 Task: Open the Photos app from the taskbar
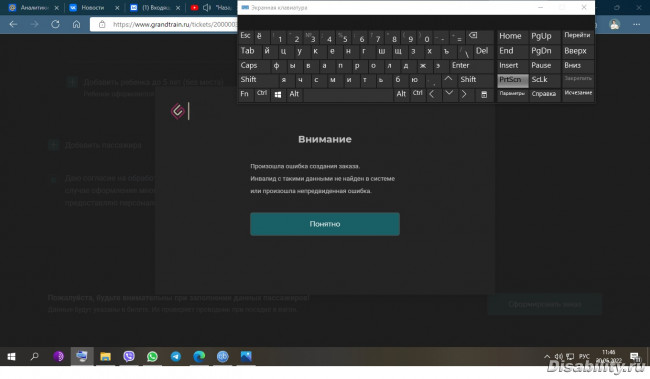[246, 356]
